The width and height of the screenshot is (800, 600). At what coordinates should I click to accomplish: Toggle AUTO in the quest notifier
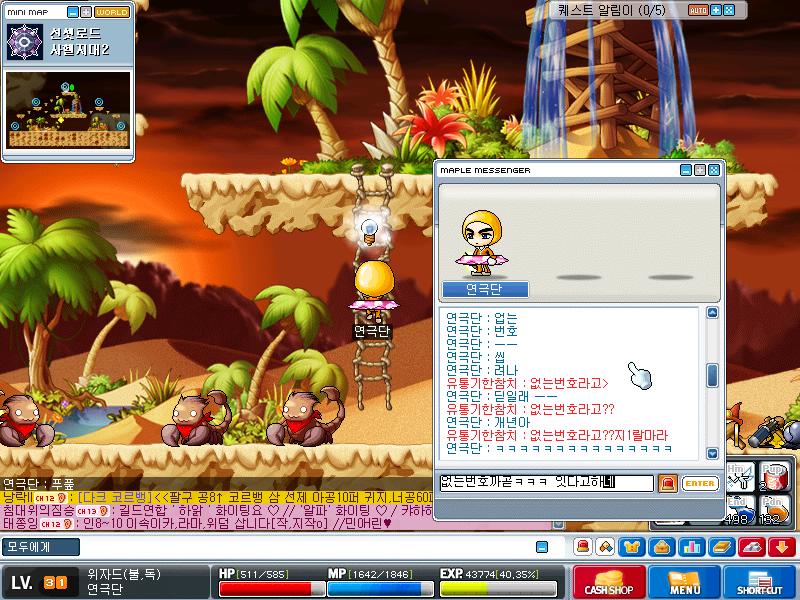coord(698,10)
